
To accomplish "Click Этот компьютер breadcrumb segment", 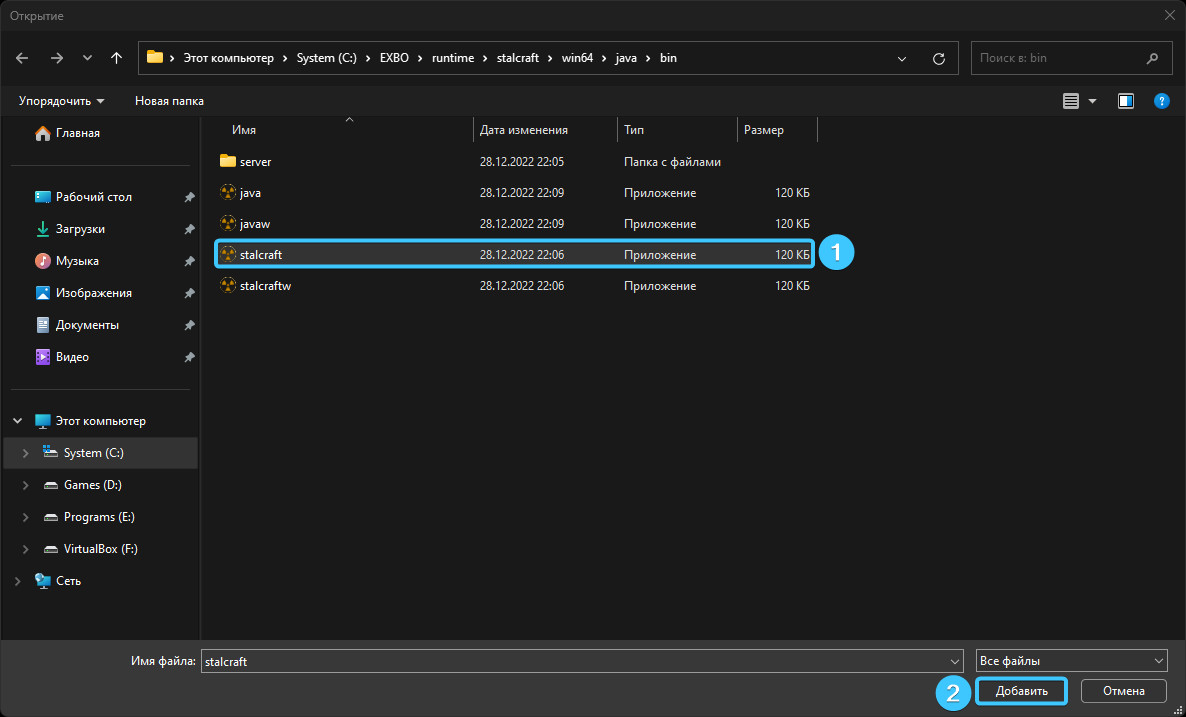I will pos(228,58).
